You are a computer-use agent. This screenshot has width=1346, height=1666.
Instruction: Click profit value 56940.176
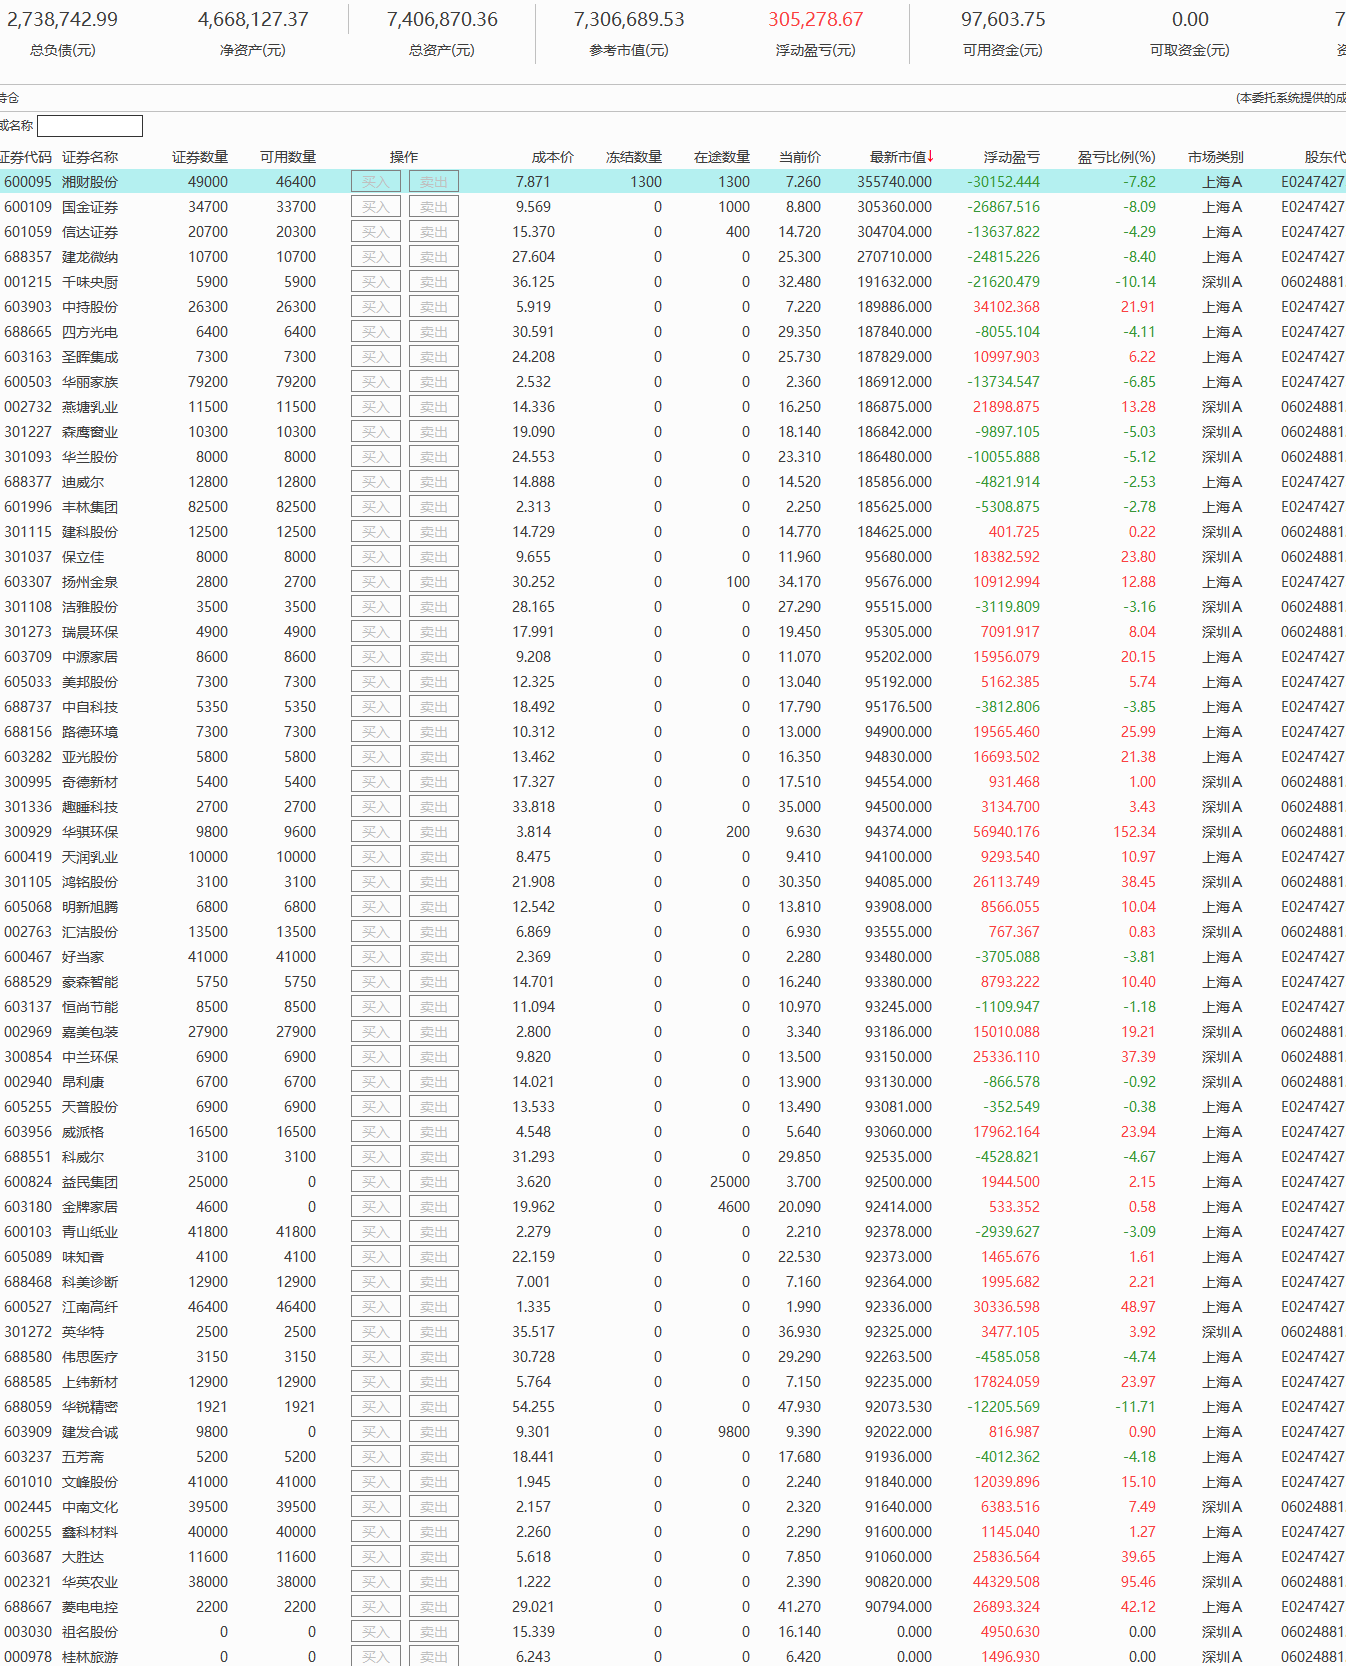(1006, 832)
